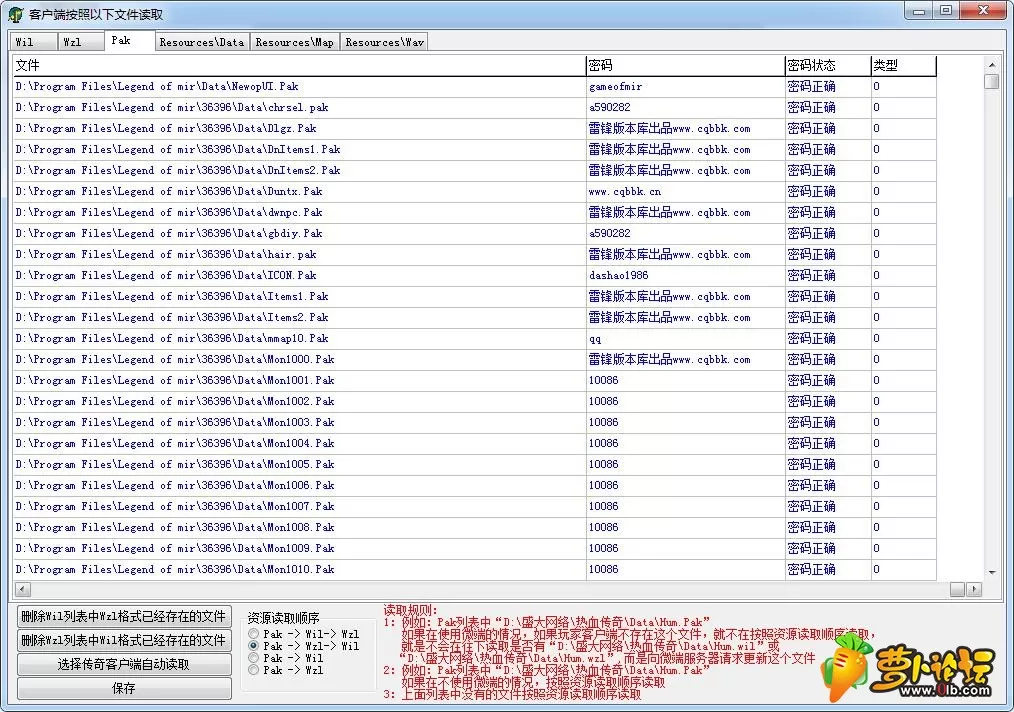Open the Resources\Data tab
The image size is (1014, 712).
202,42
